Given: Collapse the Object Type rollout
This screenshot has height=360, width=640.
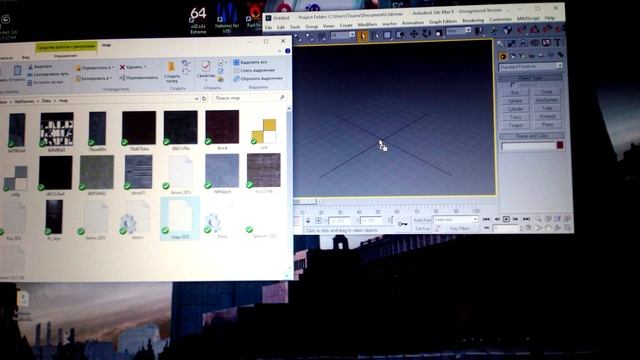Looking at the screenshot, I should pyautogui.click(x=530, y=78).
